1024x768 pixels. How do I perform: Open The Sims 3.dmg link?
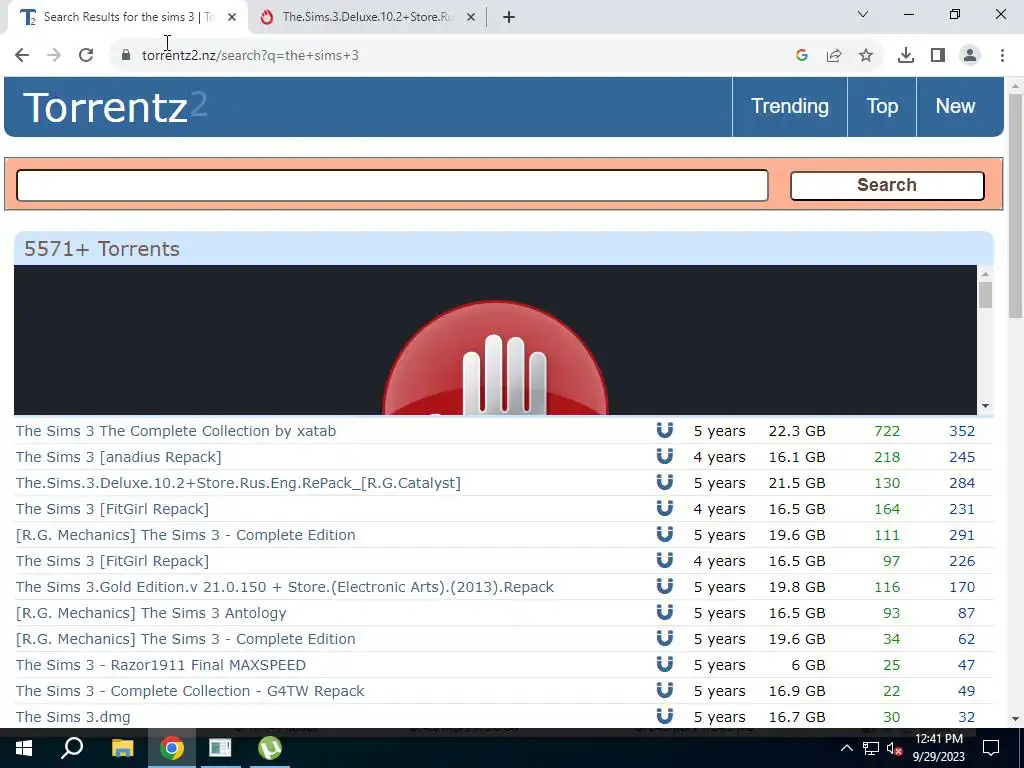tap(73, 717)
